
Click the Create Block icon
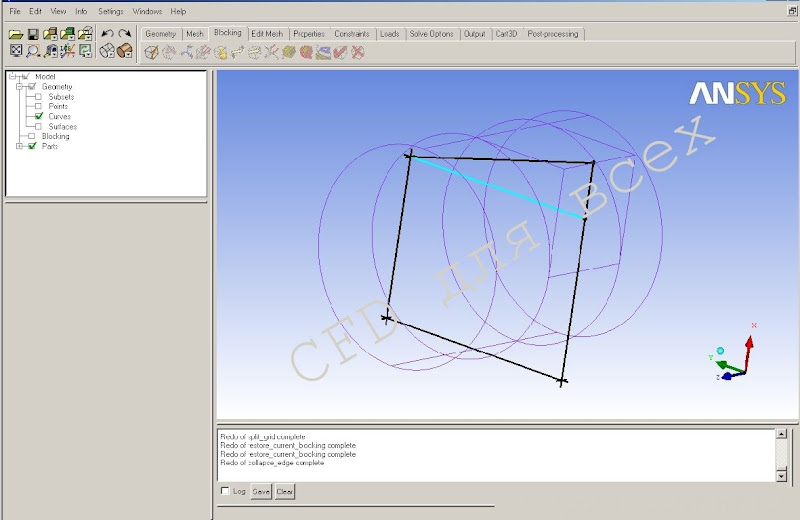click(151, 52)
